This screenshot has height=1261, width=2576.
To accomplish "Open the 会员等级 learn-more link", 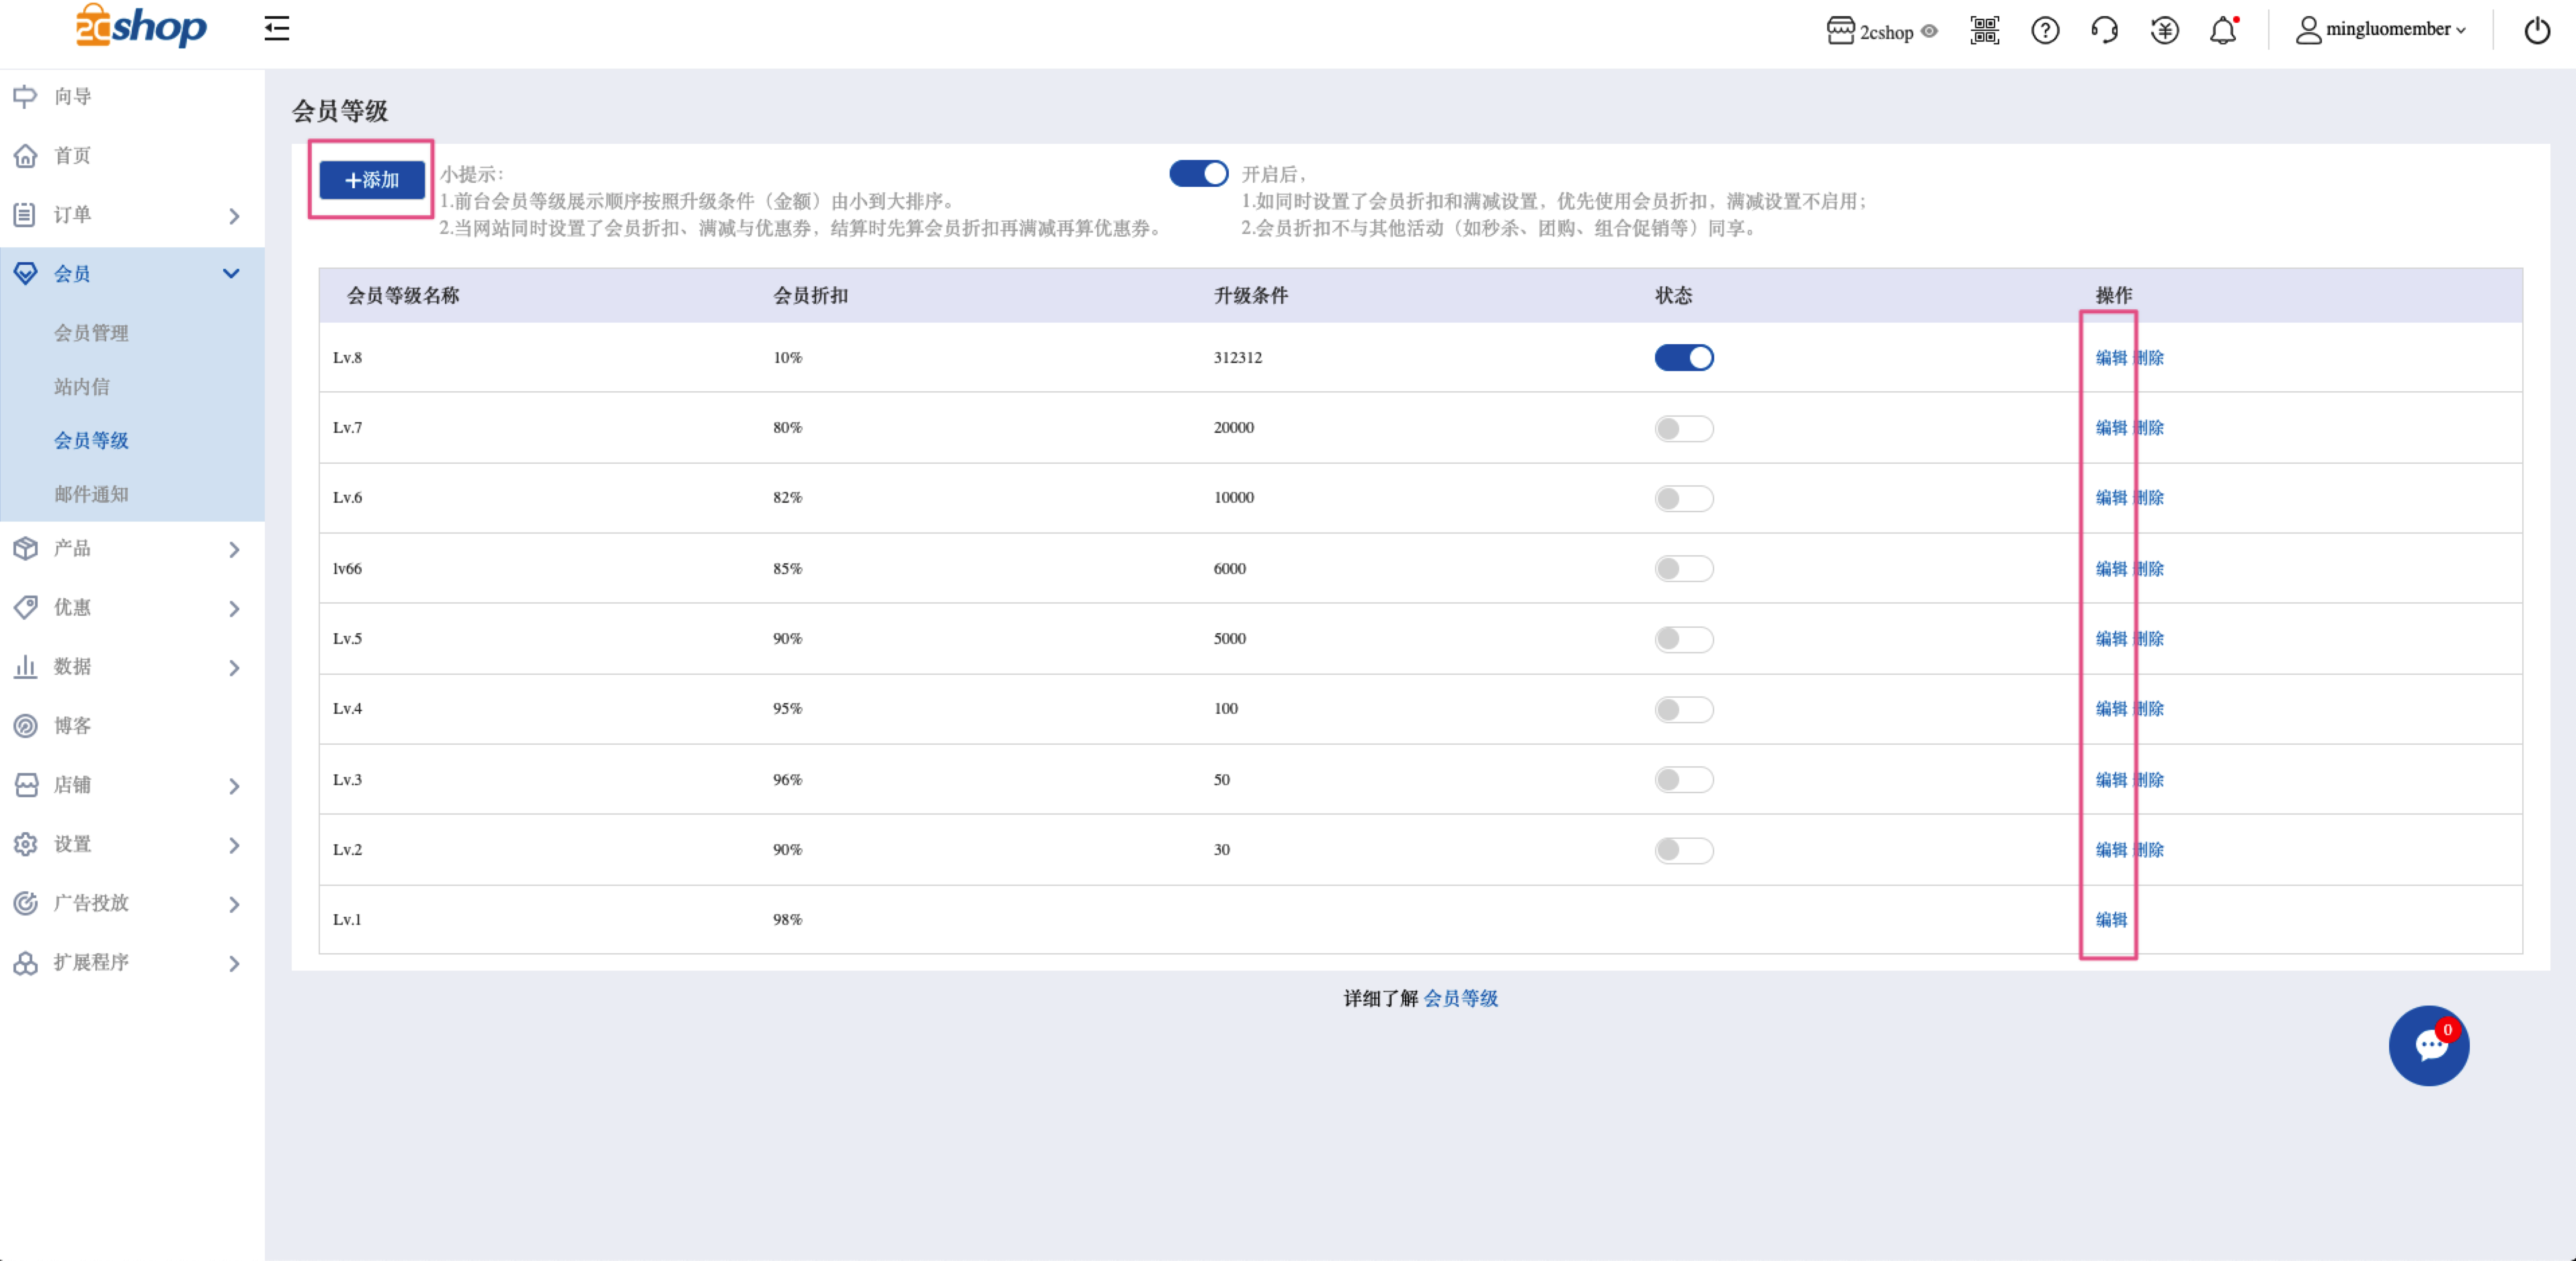I will pyautogui.click(x=1461, y=998).
